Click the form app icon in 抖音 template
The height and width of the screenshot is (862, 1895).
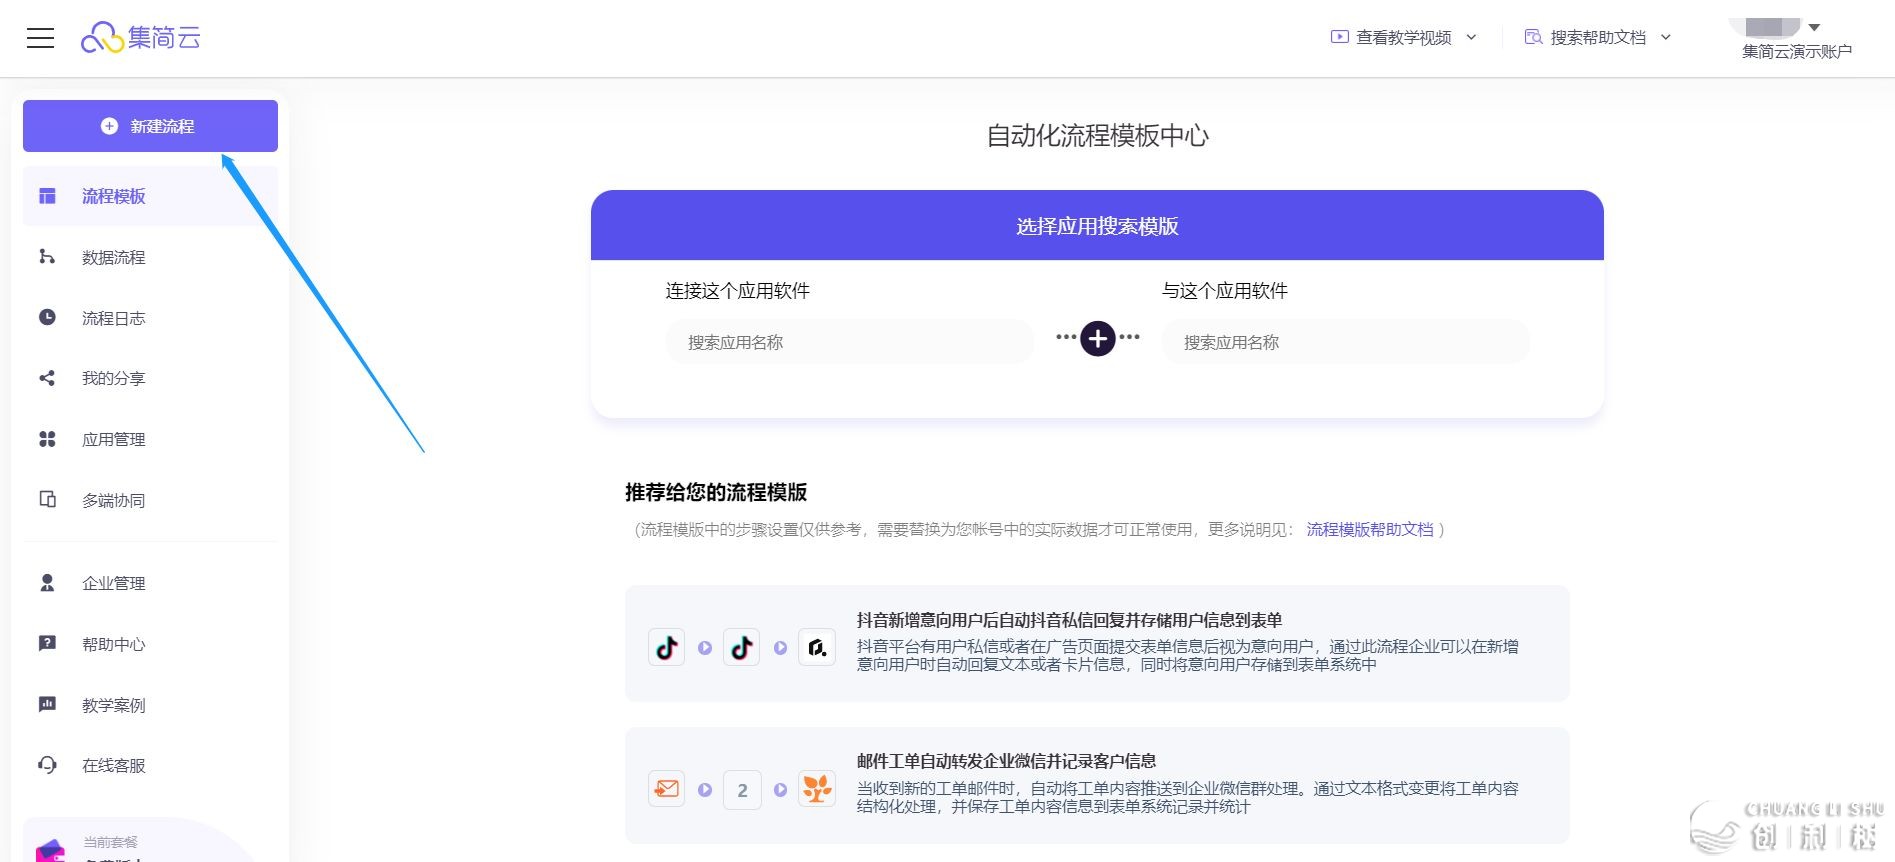click(x=817, y=648)
